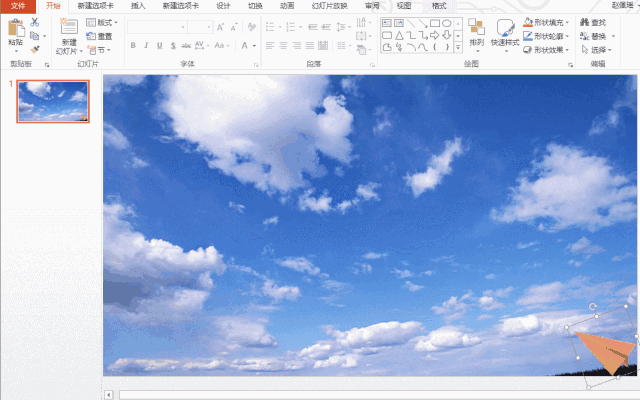Screen dimensions: 640x400
Task: Open the Clipboard (剪贴板) dialog launcher
Action: tap(47, 65)
